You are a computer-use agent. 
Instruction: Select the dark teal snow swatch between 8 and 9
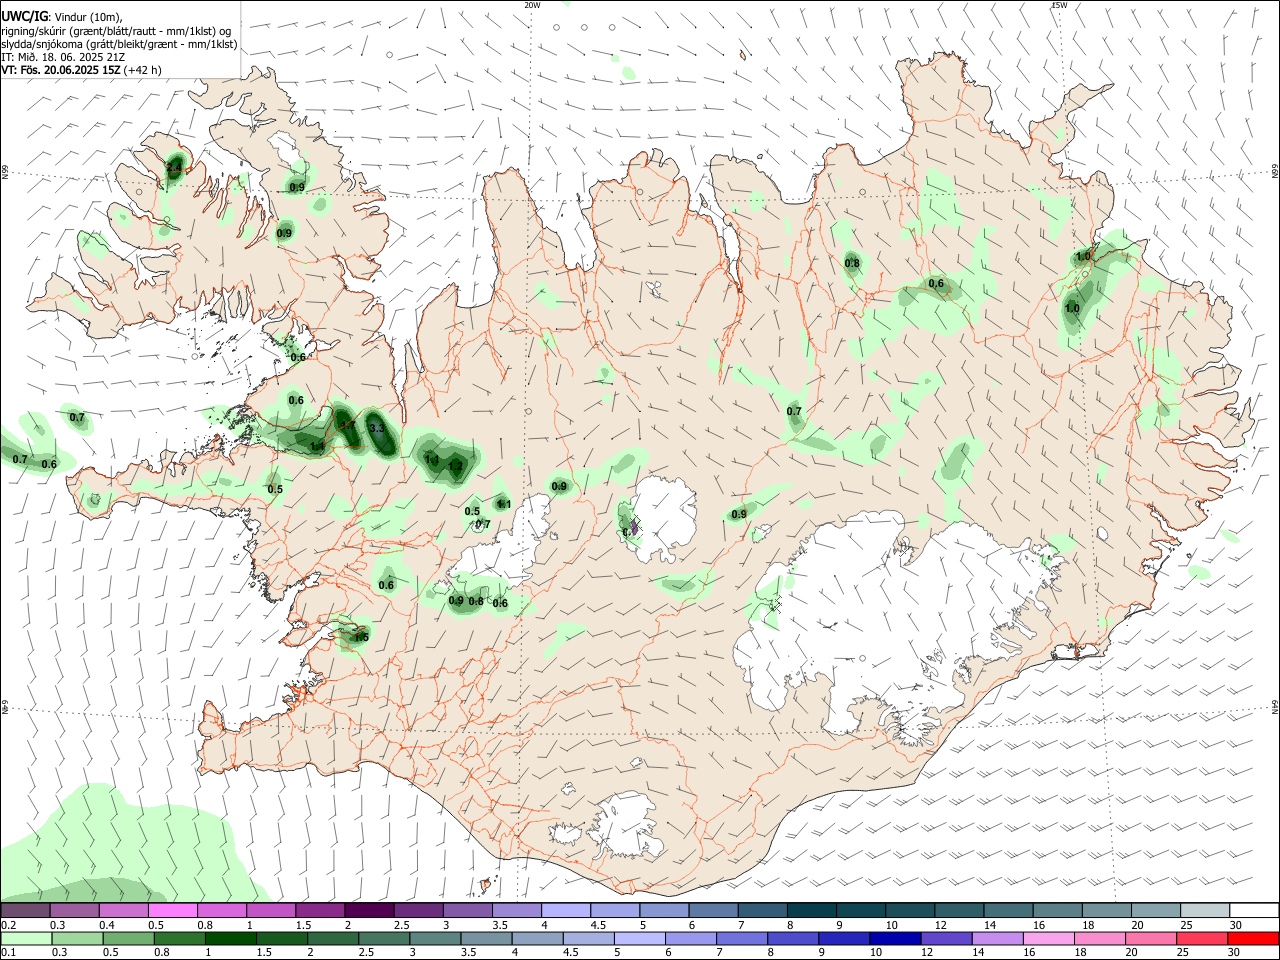810,910
